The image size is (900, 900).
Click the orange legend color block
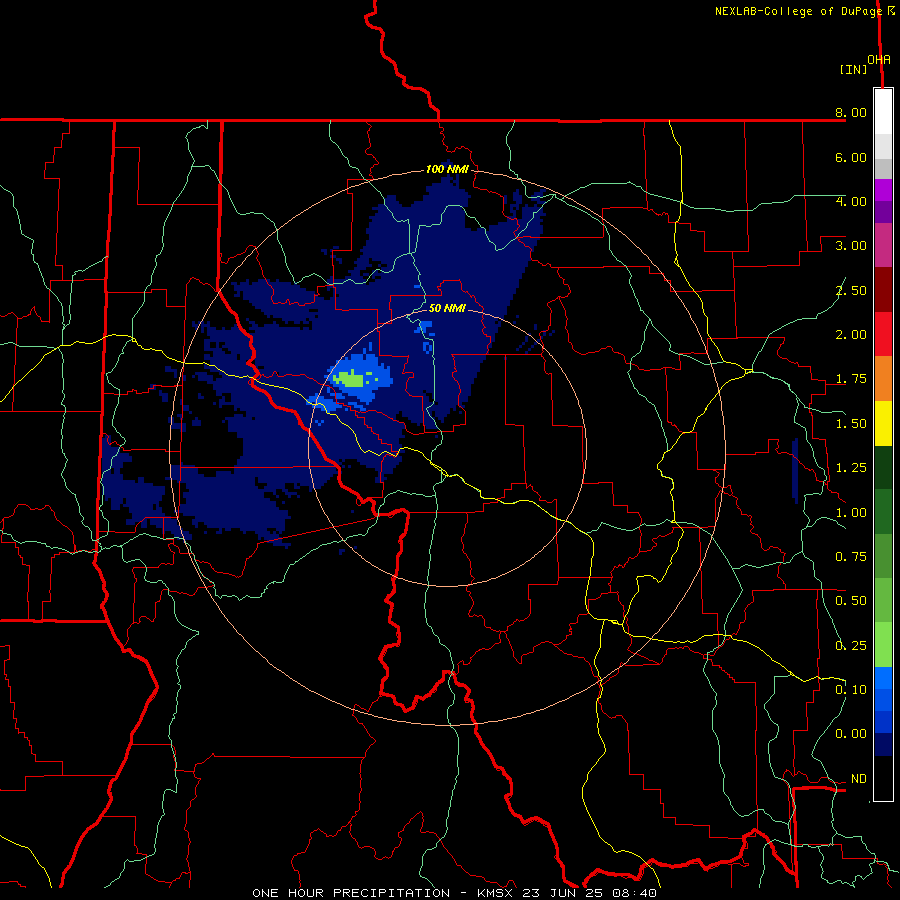[883, 378]
